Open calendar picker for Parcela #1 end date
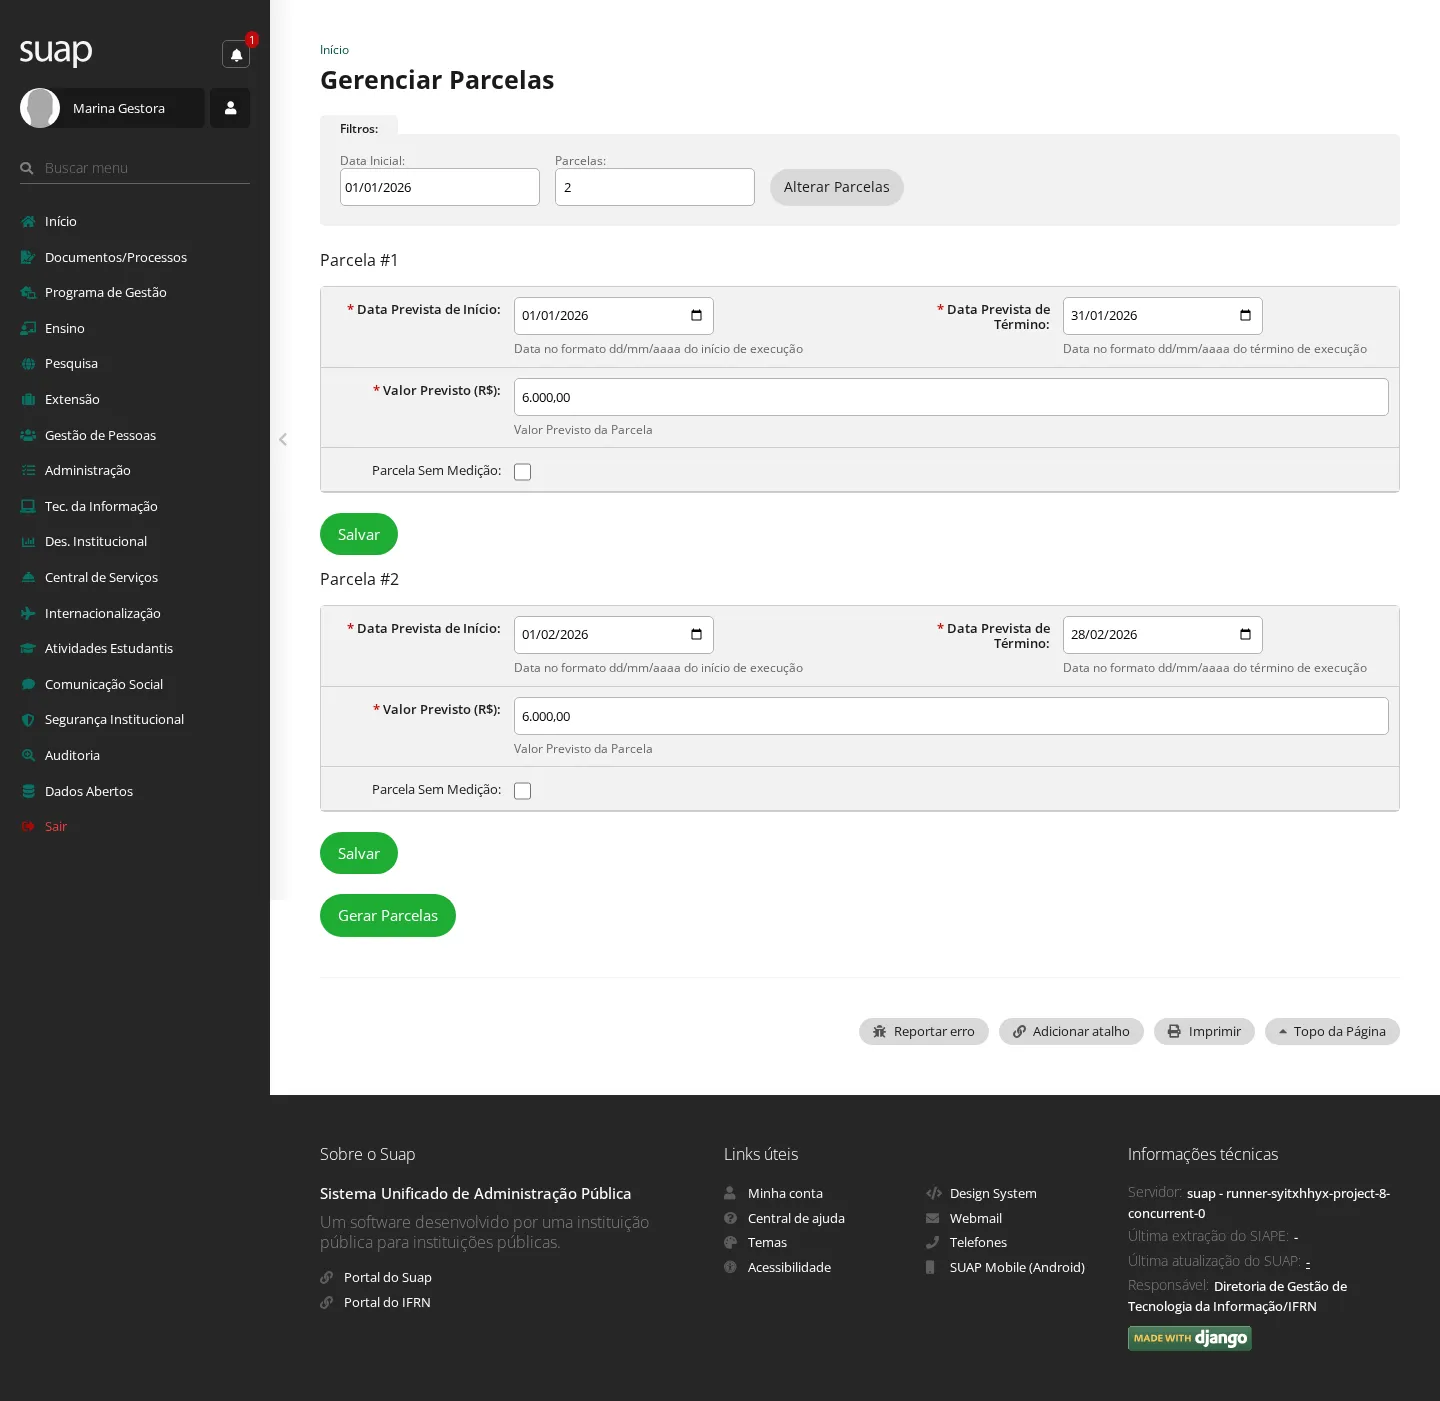 pos(1245,315)
